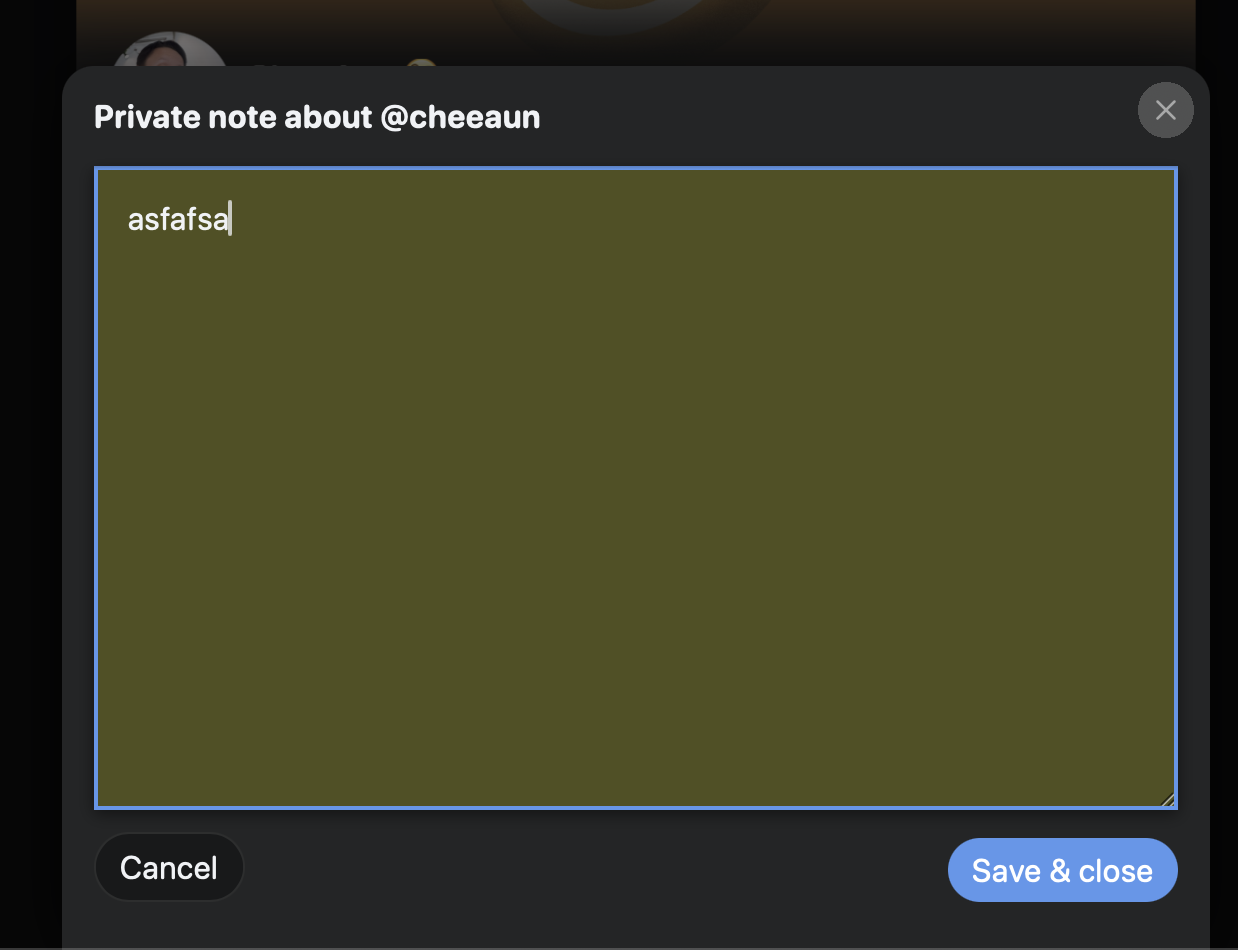This screenshot has width=1238, height=950.
Task: Click empty footer space between Cancel and Save
Action: [x=596, y=869]
